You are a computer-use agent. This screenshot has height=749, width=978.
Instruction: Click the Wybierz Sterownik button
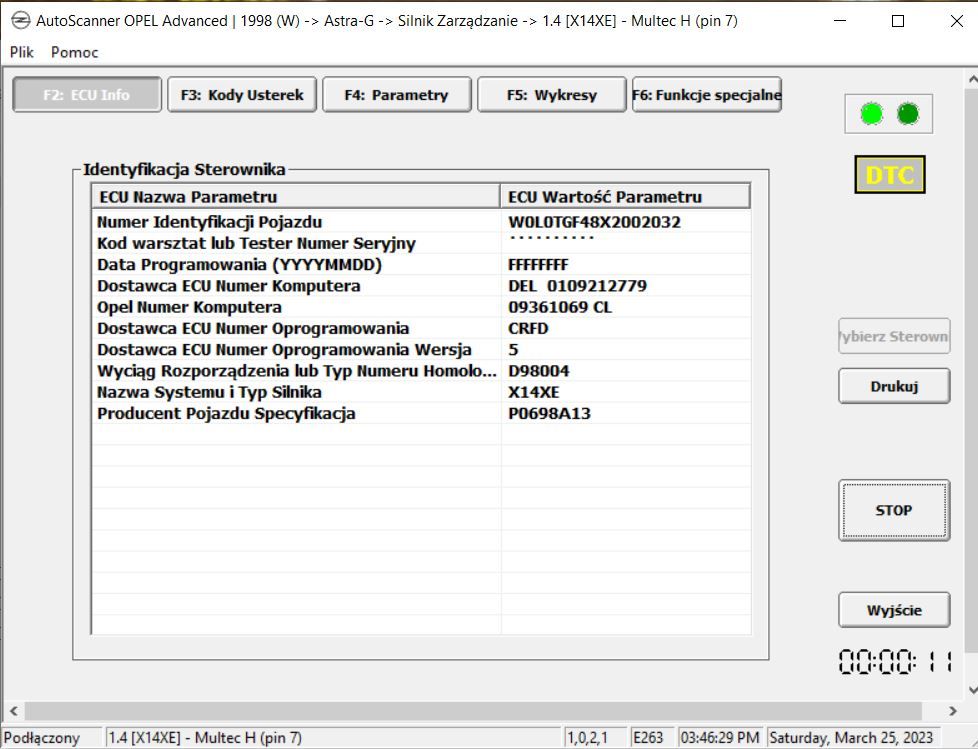click(894, 336)
